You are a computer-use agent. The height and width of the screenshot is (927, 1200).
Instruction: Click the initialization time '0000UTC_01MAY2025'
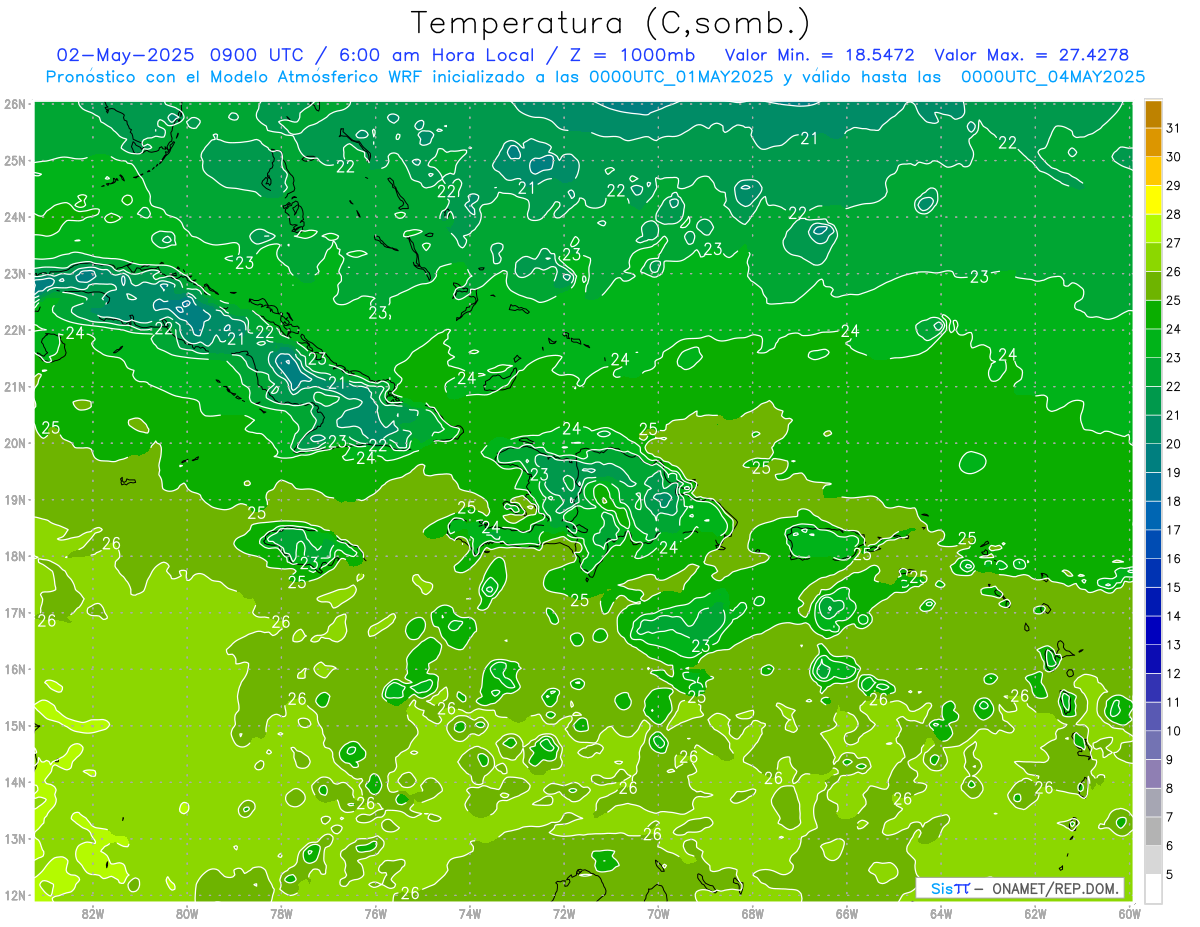coord(681,76)
